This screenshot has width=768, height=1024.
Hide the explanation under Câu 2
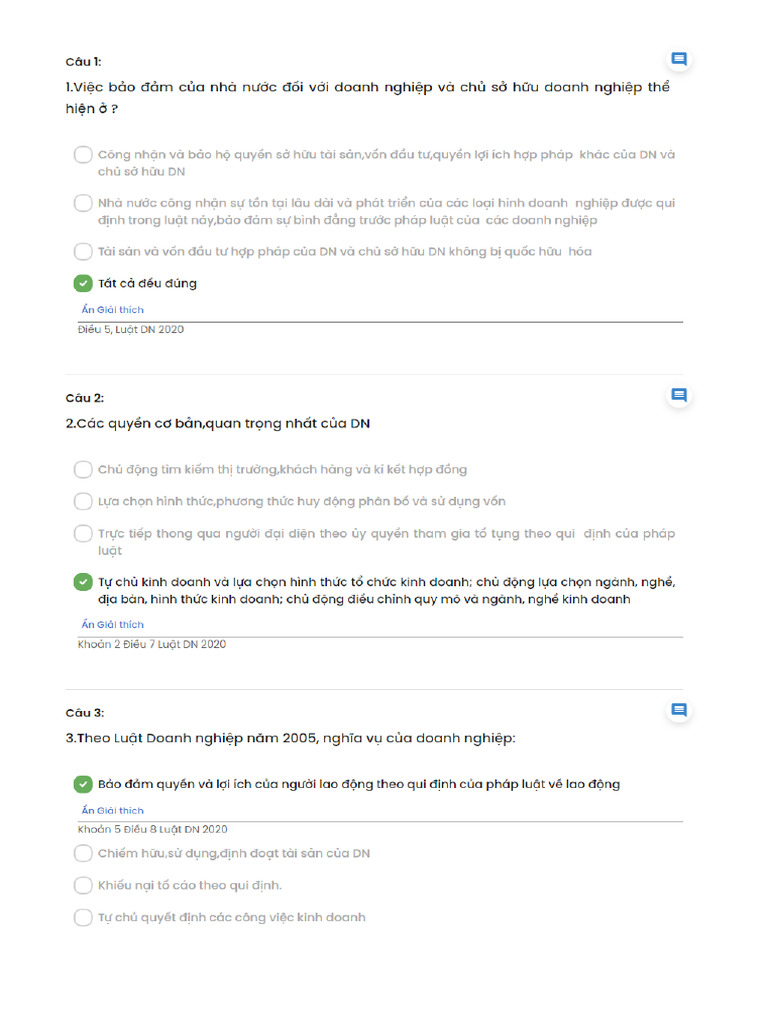point(112,625)
